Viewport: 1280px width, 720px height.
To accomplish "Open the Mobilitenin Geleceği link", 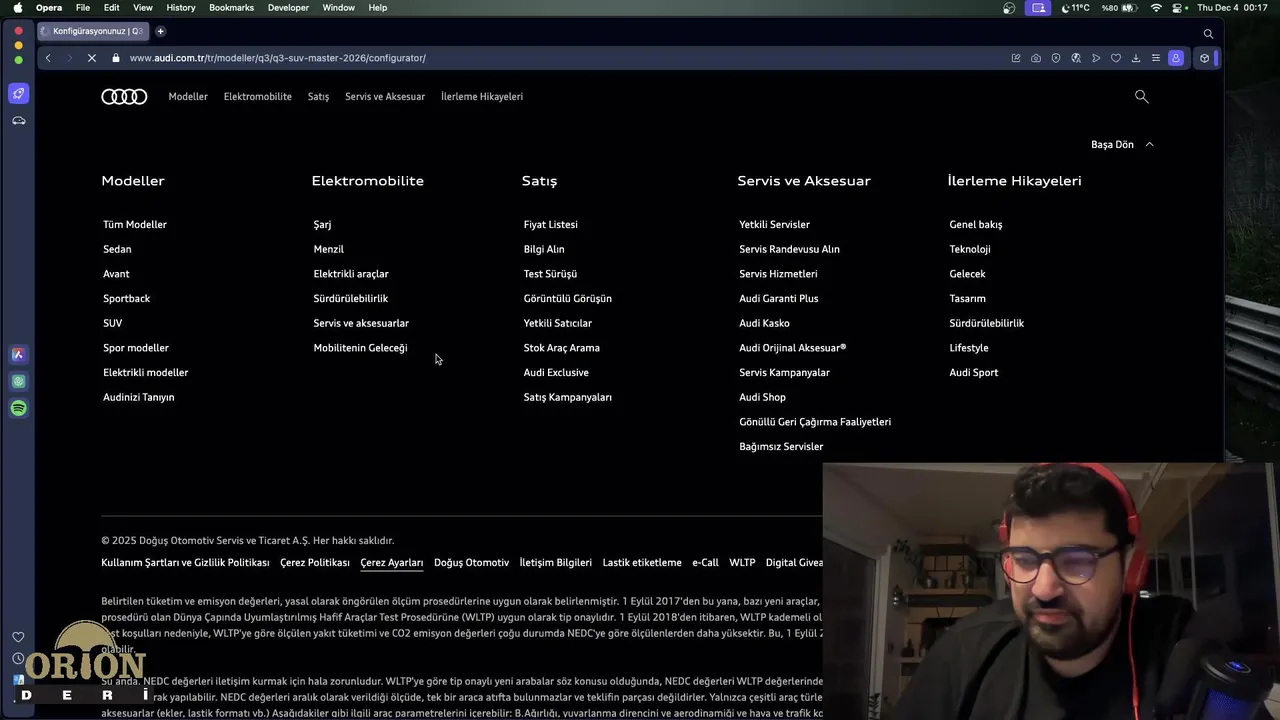I will tap(360, 348).
